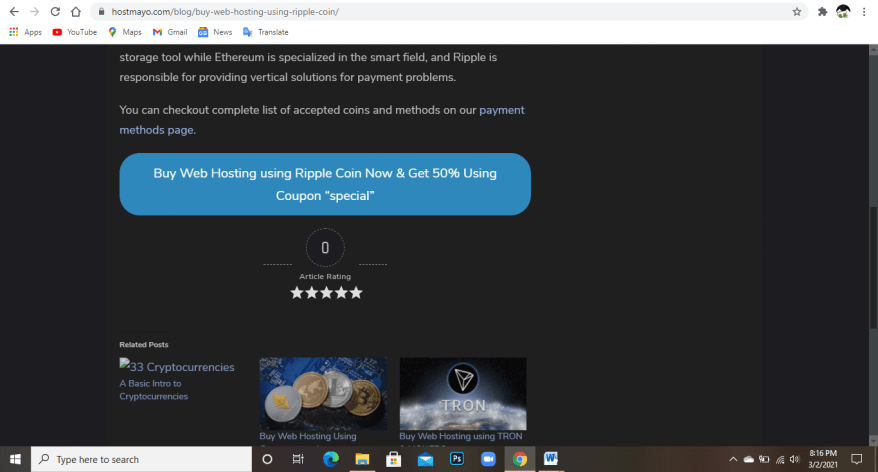The image size is (878, 472).
Task: View site security lock info
Action: coord(101,12)
